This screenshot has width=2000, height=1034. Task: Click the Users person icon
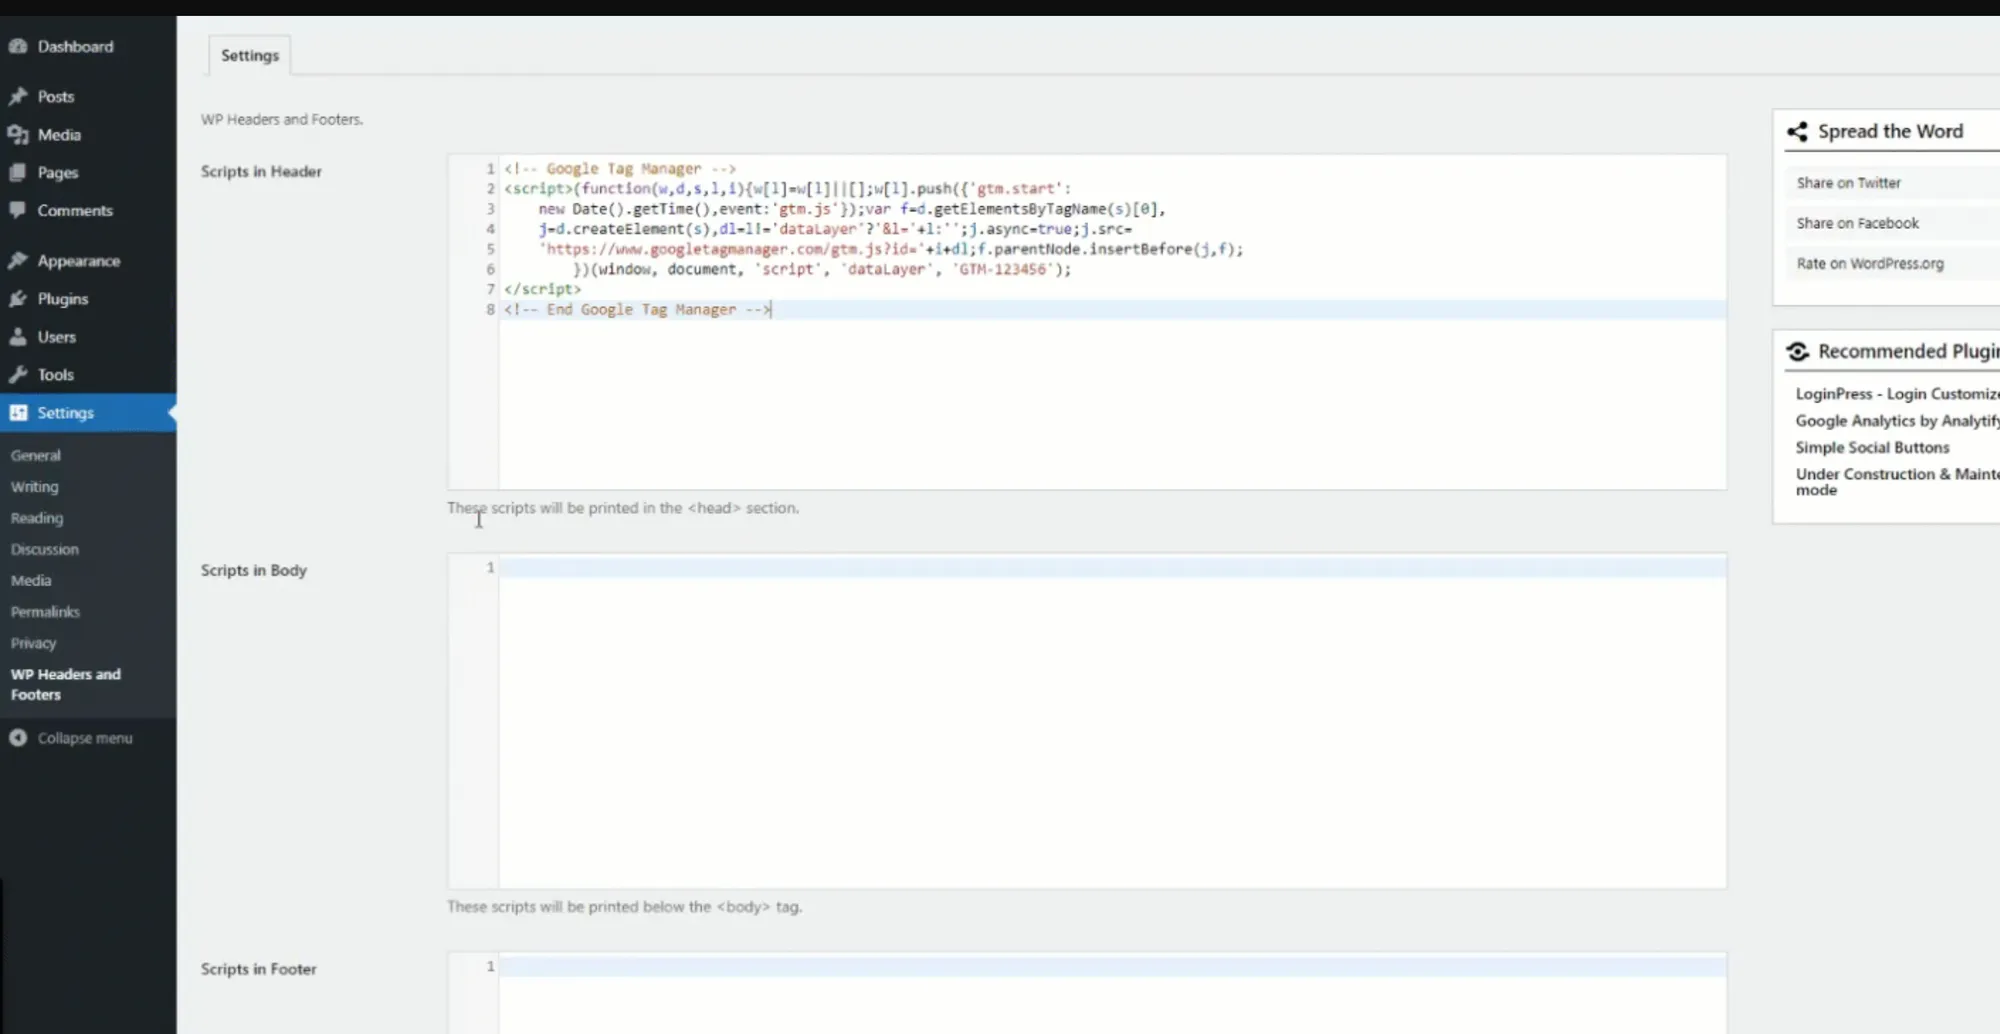tap(18, 337)
